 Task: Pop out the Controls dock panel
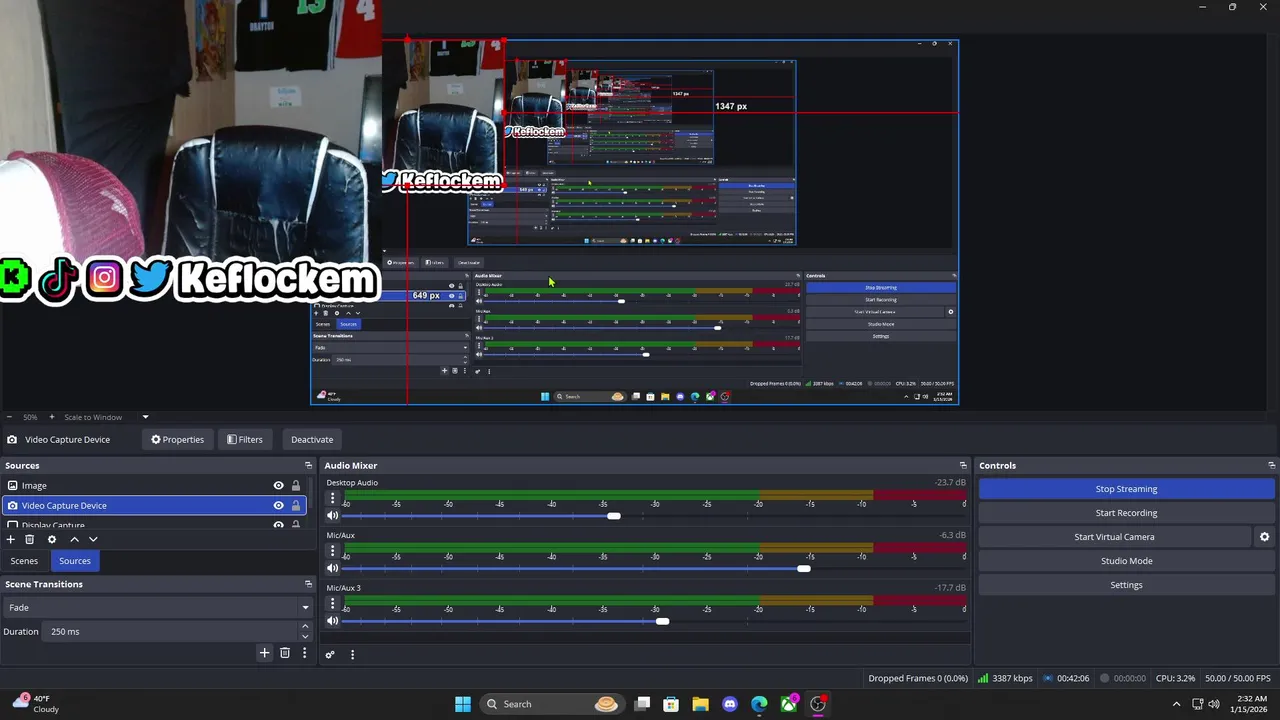tap(1271, 465)
